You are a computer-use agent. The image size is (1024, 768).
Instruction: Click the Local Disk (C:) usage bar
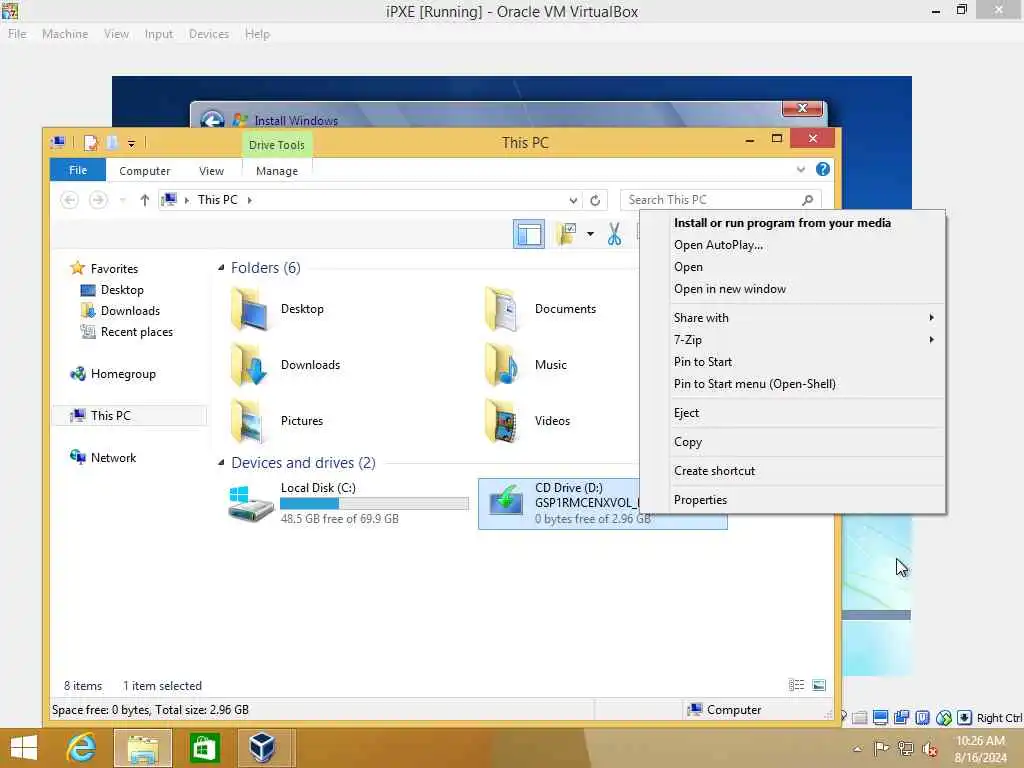(x=374, y=504)
